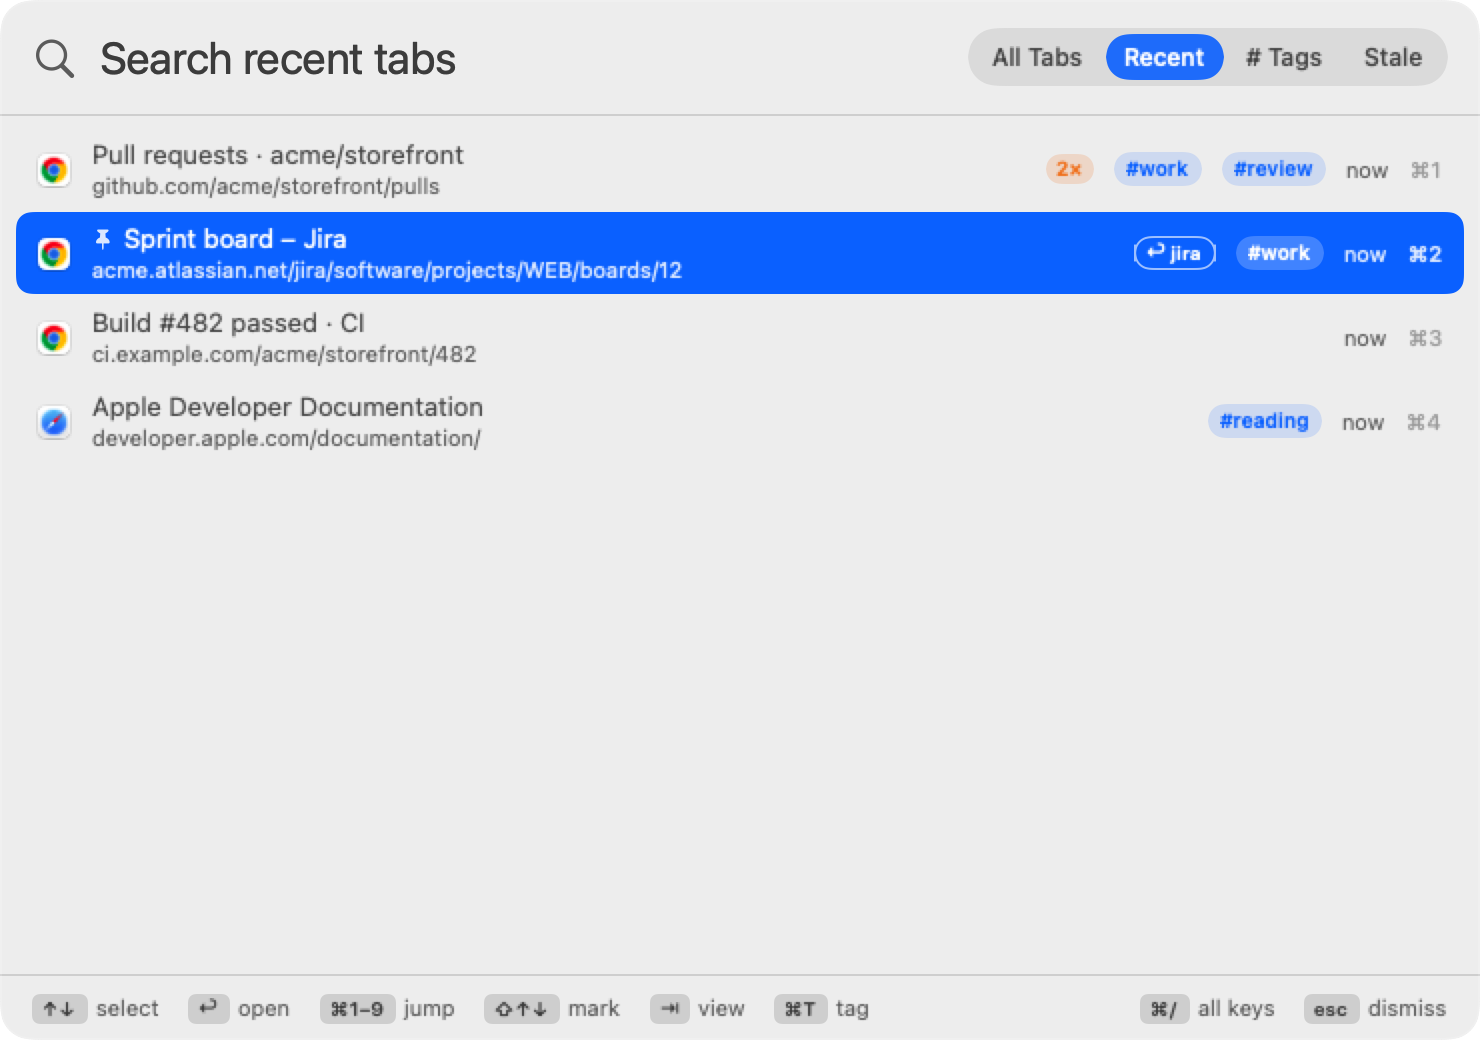This screenshot has height=1040, width=1480.
Task: Click github.com/acme/storefront/pulls URL
Action: 265,187
